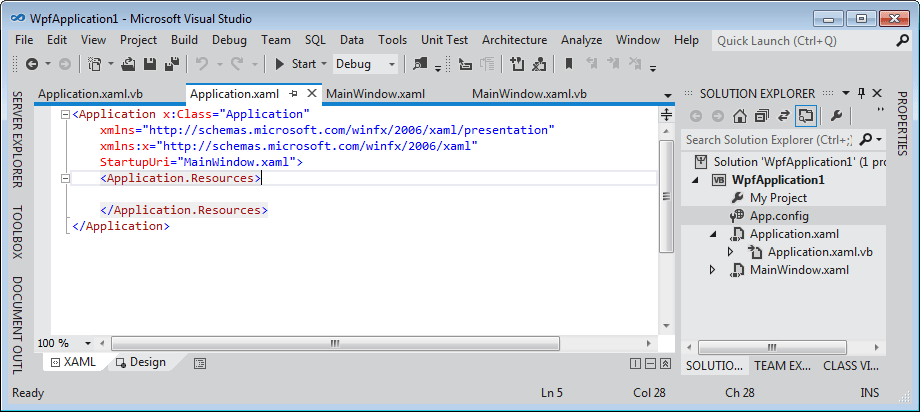
Task: Switch to the MainWindow.xaml document tab
Action: 376,94
